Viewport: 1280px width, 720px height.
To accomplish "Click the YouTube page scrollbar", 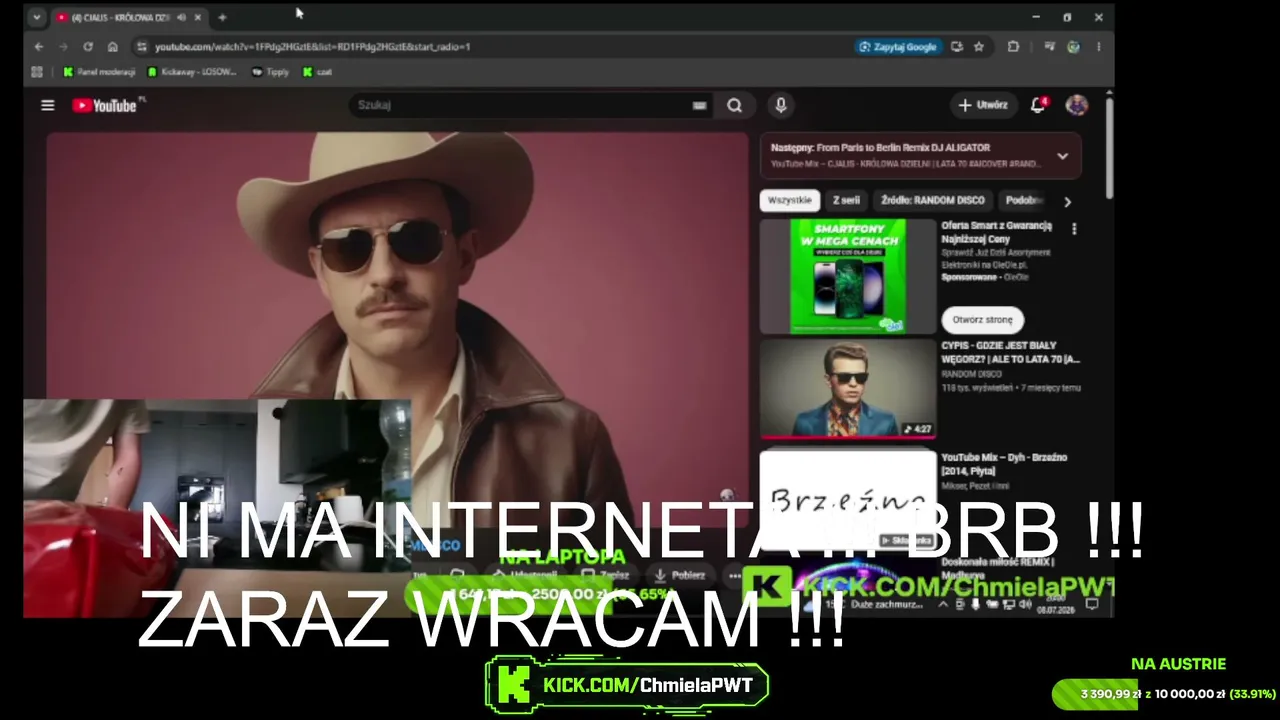I will [x=1109, y=150].
